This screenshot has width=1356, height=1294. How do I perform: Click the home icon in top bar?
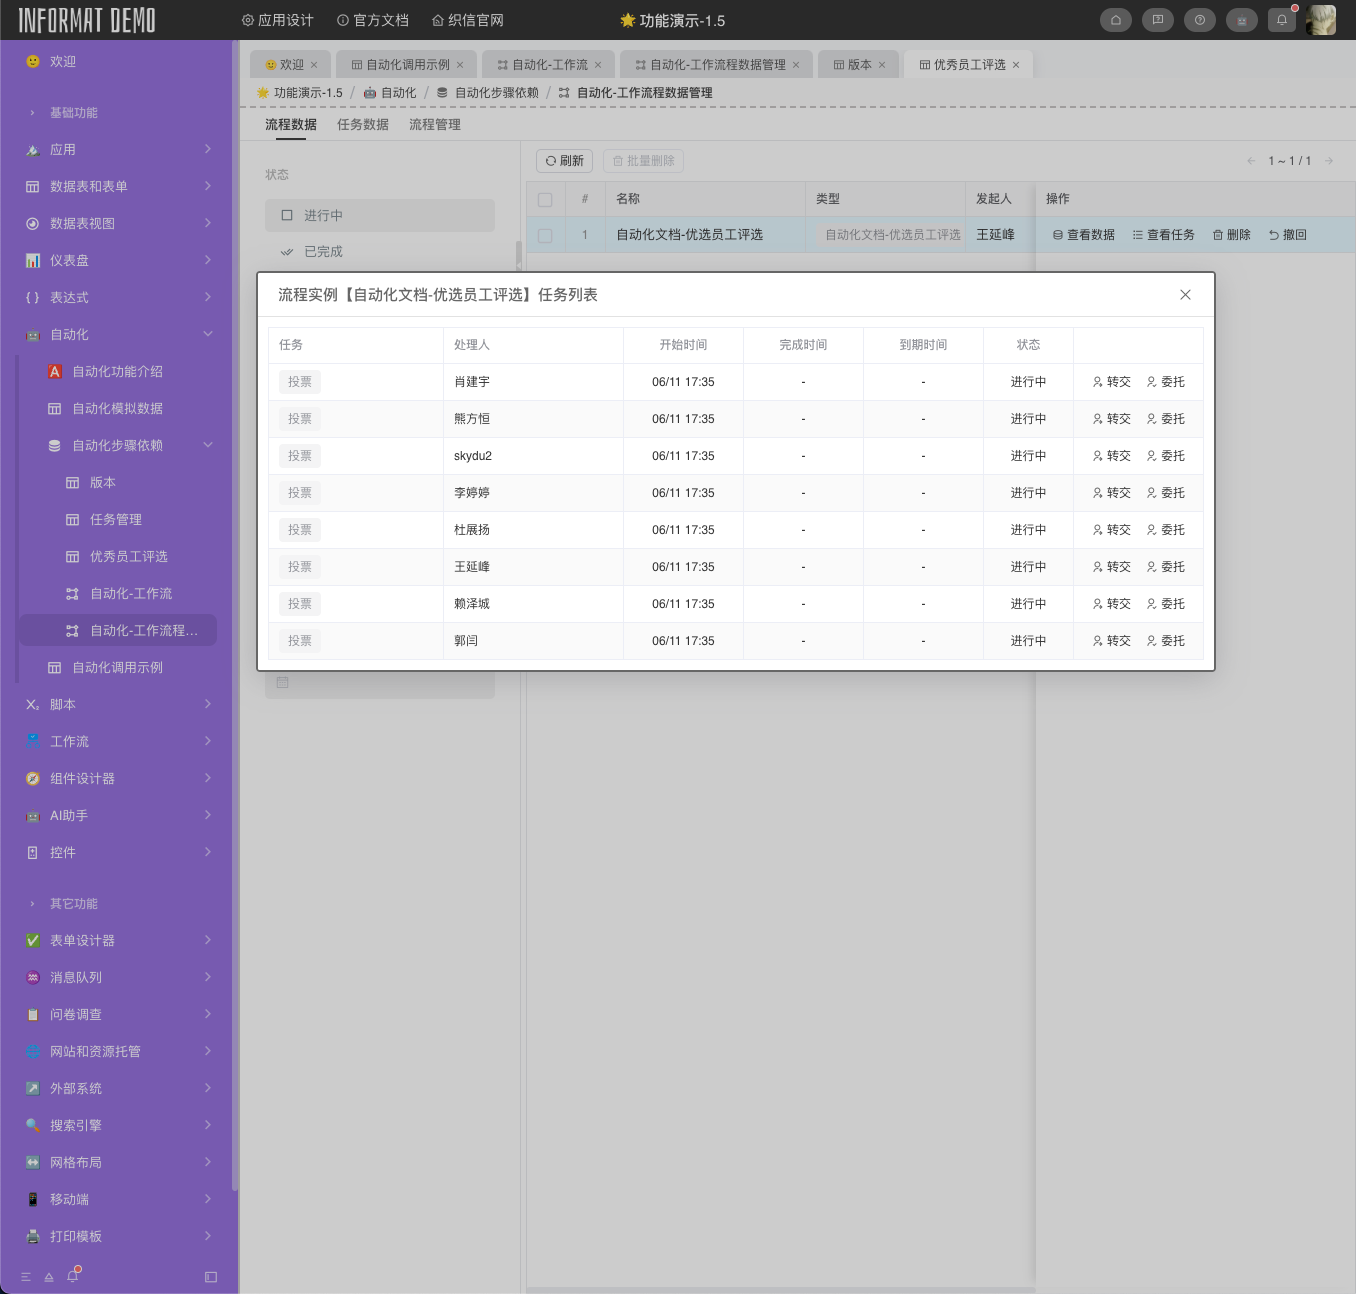tap(1116, 20)
